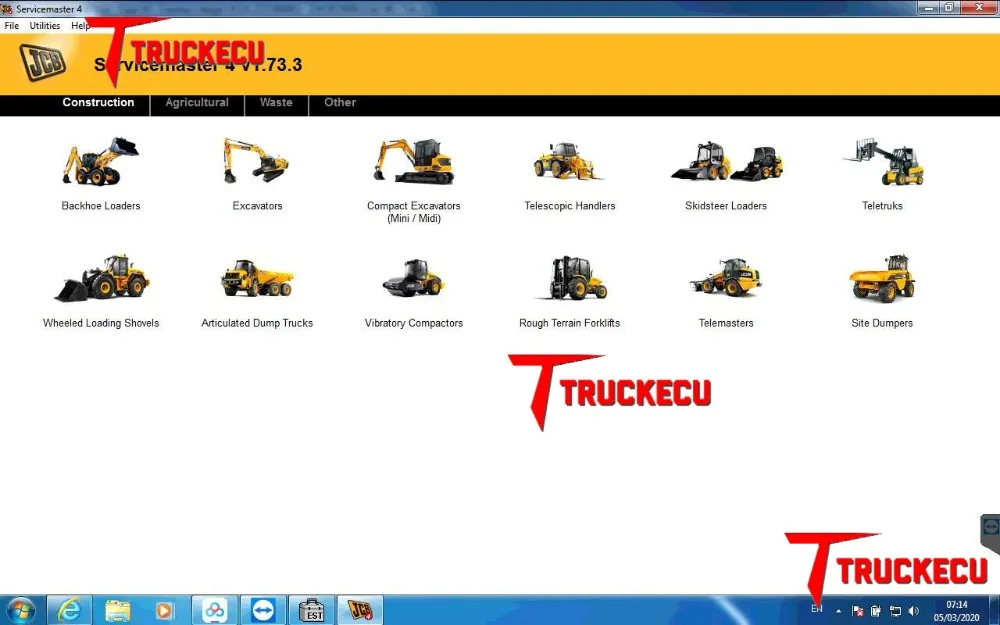The image size is (1000, 625).
Task: Launch Internet Explorer from the taskbar
Action: (x=68, y=611)
